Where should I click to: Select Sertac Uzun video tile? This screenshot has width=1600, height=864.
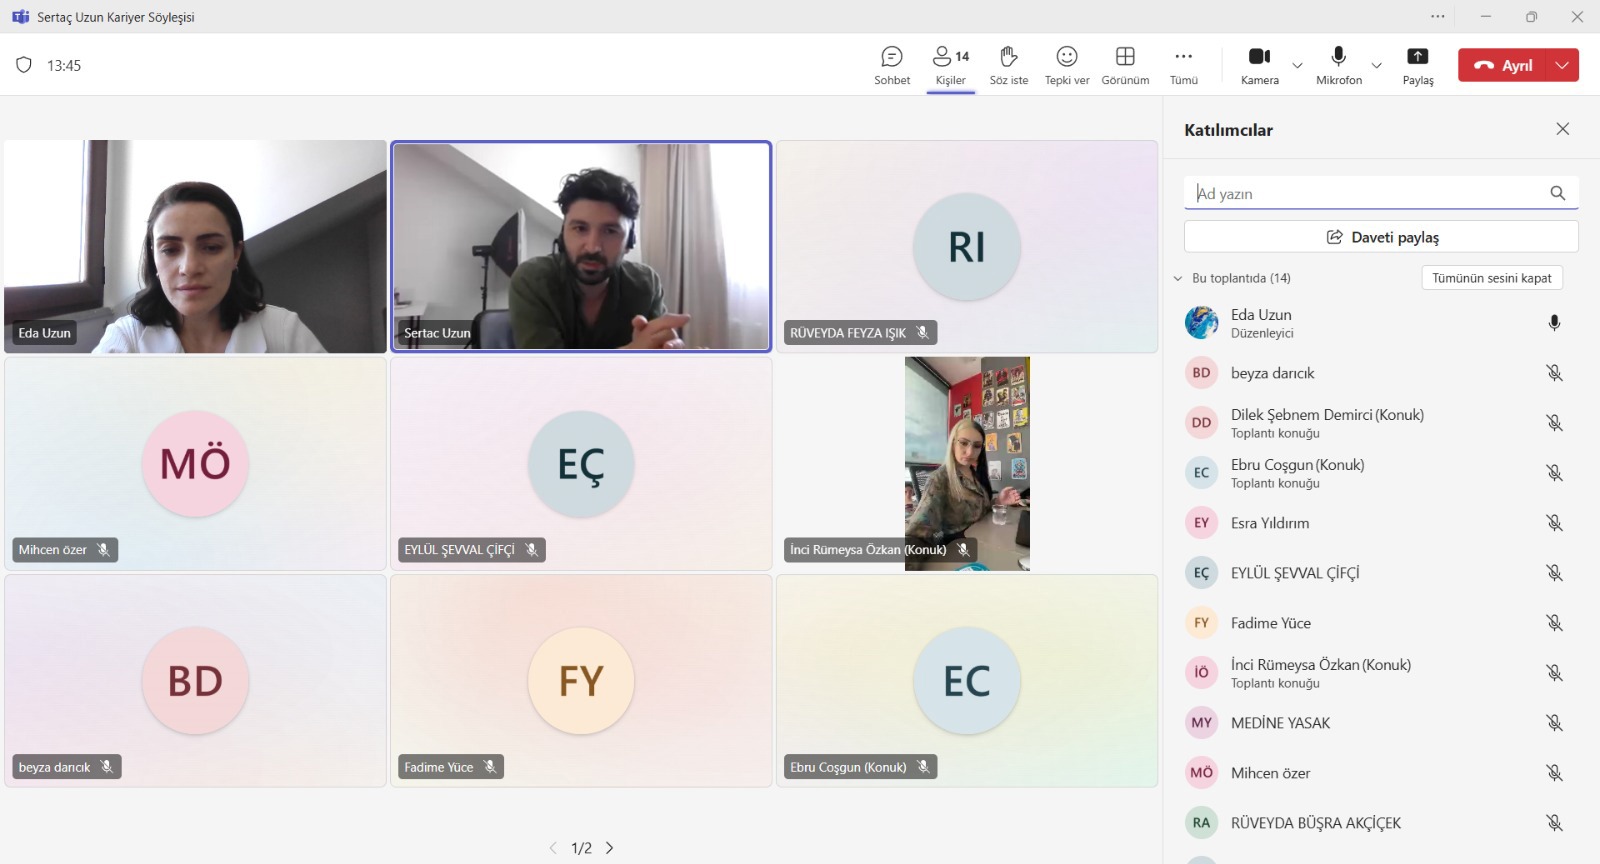(x=581, y=246)
